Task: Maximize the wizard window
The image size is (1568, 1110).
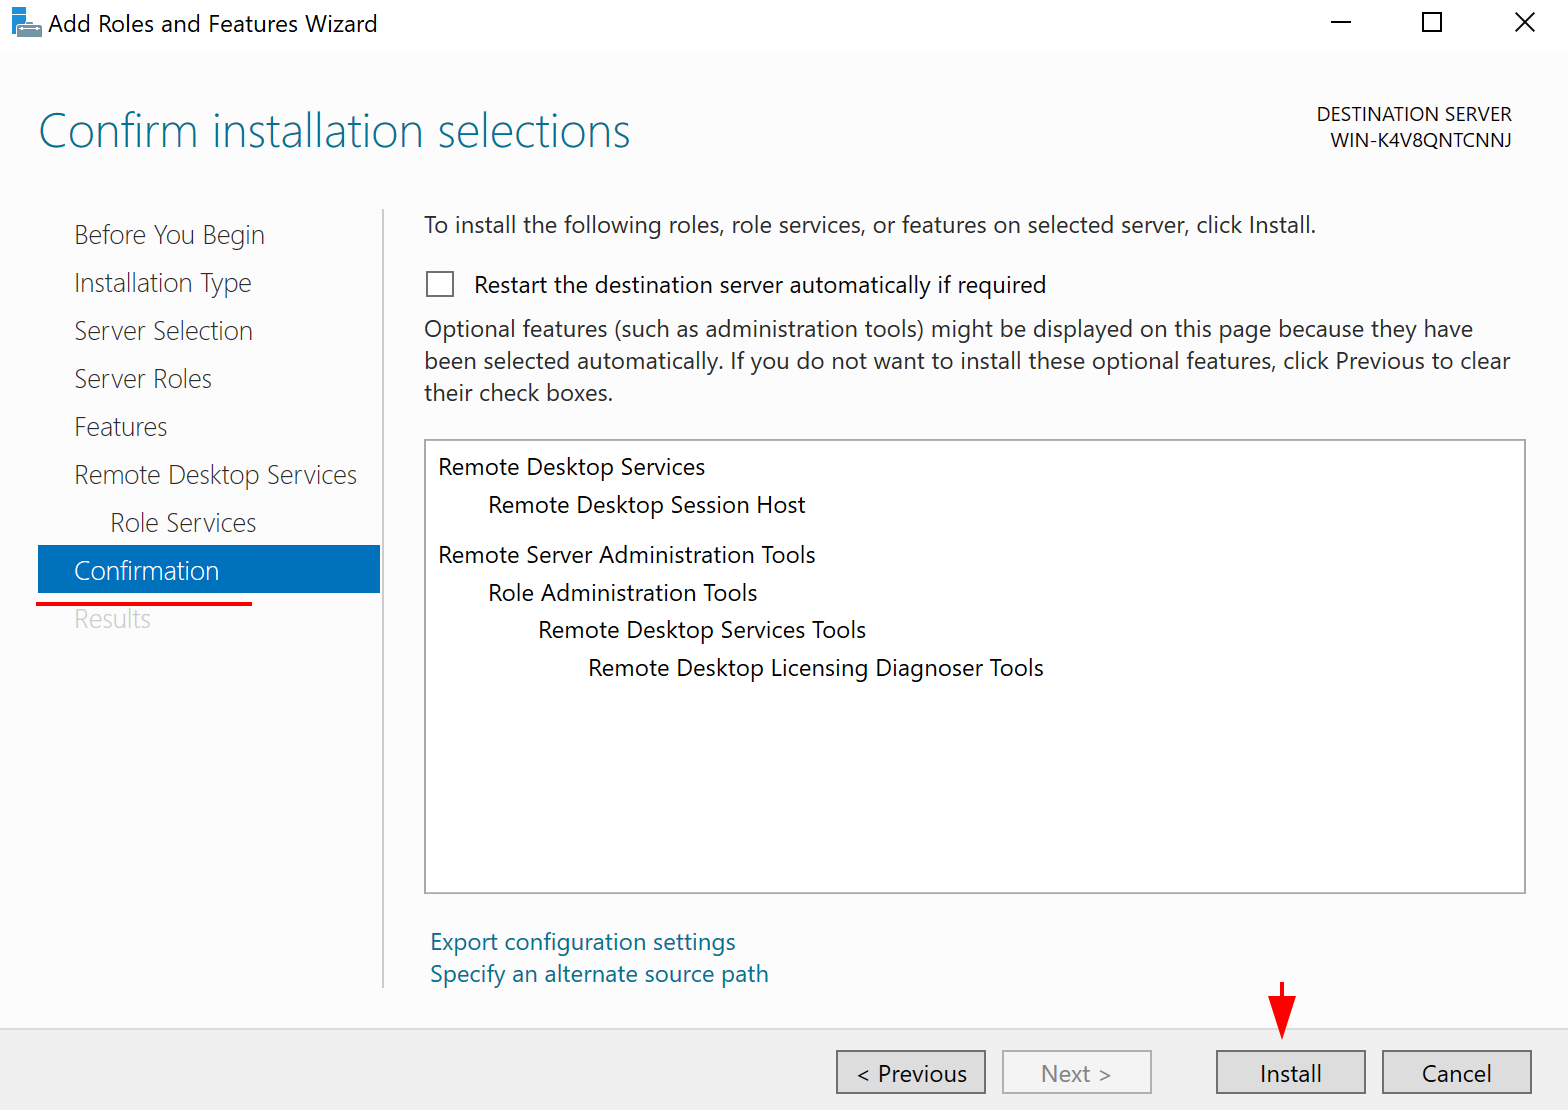Action: [x=1432, y=23]
